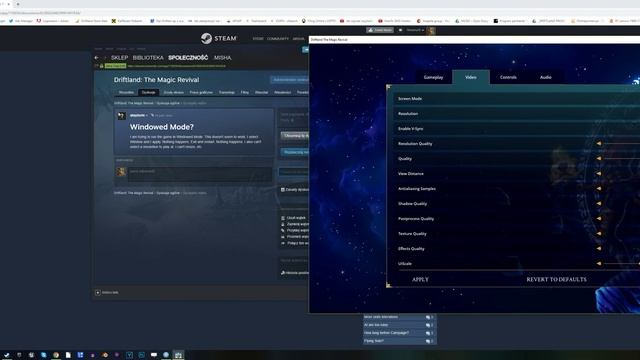Open the 'AI are too easy' discussion
The height and width of the screenshot is (360, 640).
[376, 325]
